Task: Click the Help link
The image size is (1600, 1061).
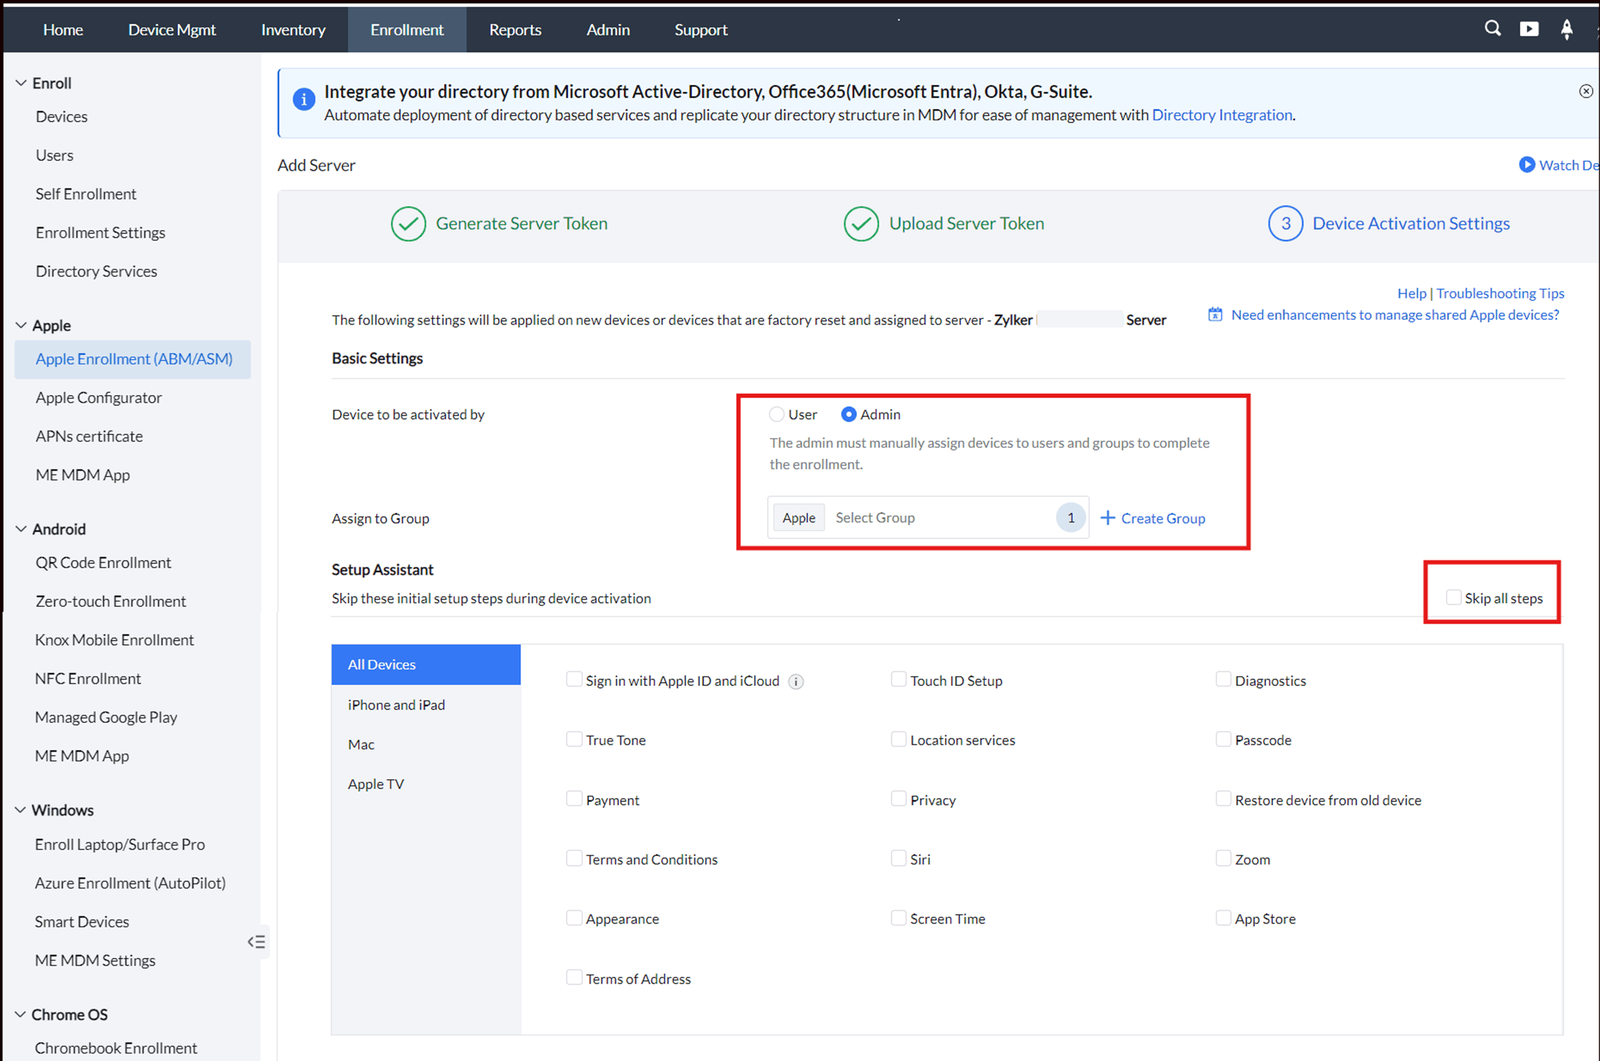Action: pos(1412,293)
